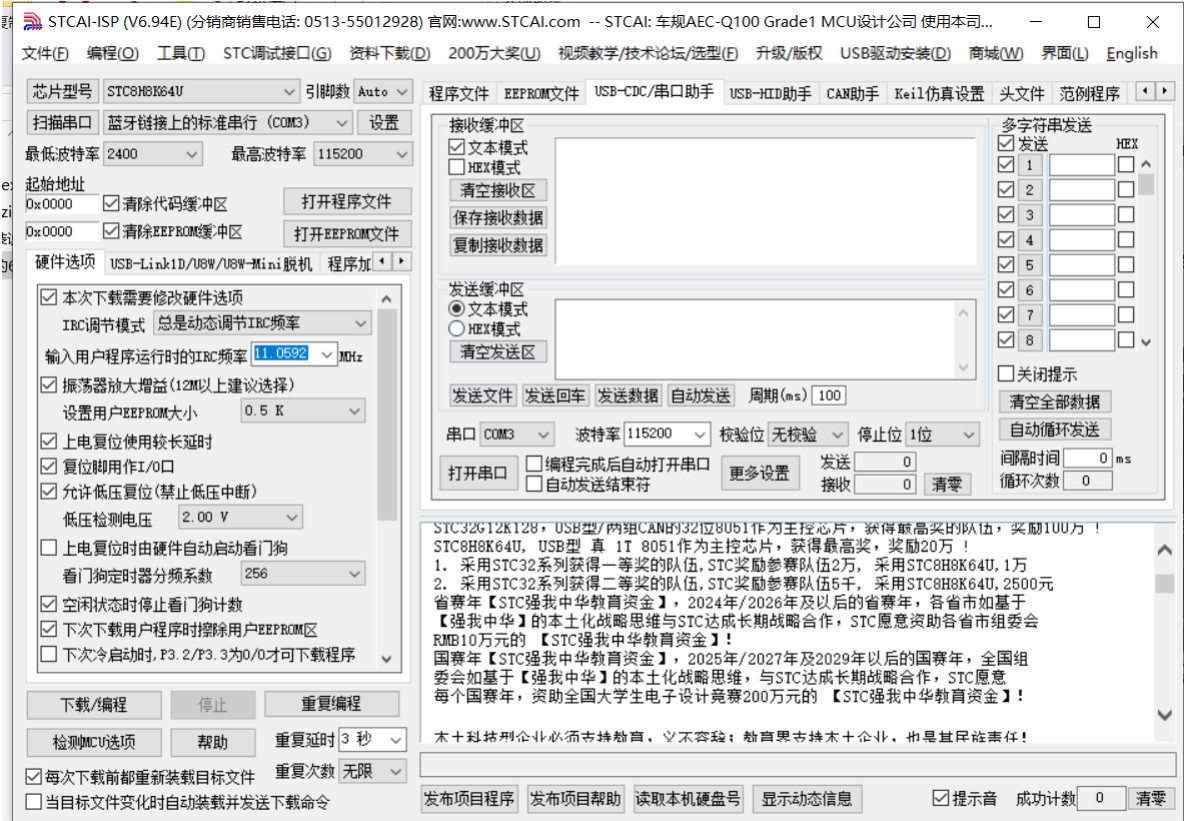Check the 关闭提示 checkbox
Image resolution: width=1184 pixels, height=821 pixels.
point(1006,374)
